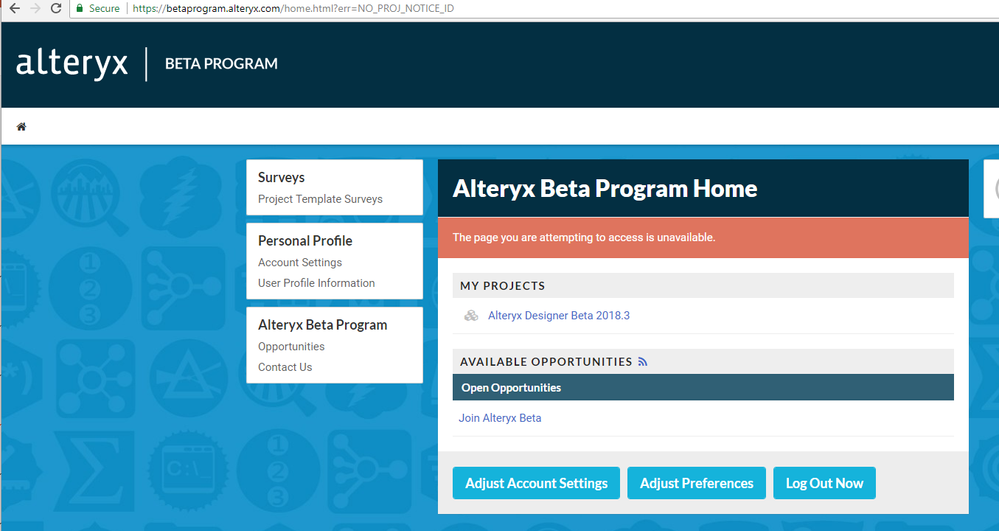This screenshot has height=531, width=999.
Task: Click the Adjust Preferences button
Action: click(696, 483)
